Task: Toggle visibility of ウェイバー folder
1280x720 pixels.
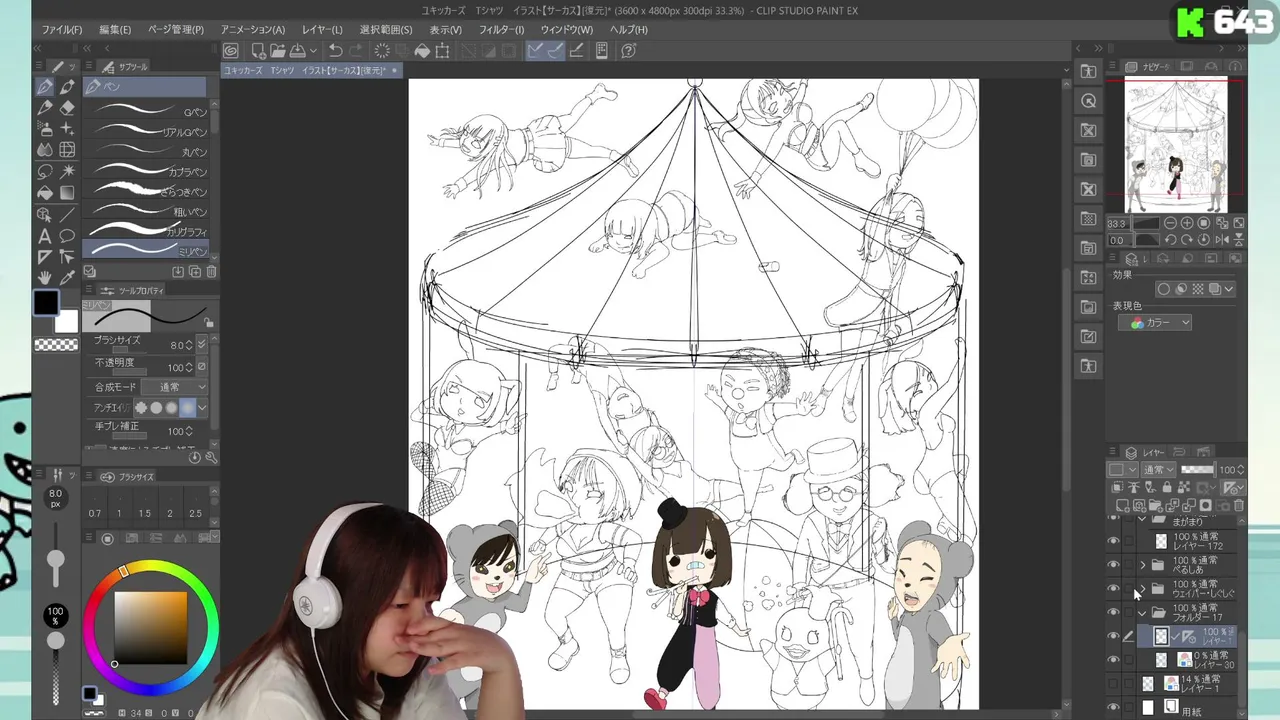Action: (1113, 589)
